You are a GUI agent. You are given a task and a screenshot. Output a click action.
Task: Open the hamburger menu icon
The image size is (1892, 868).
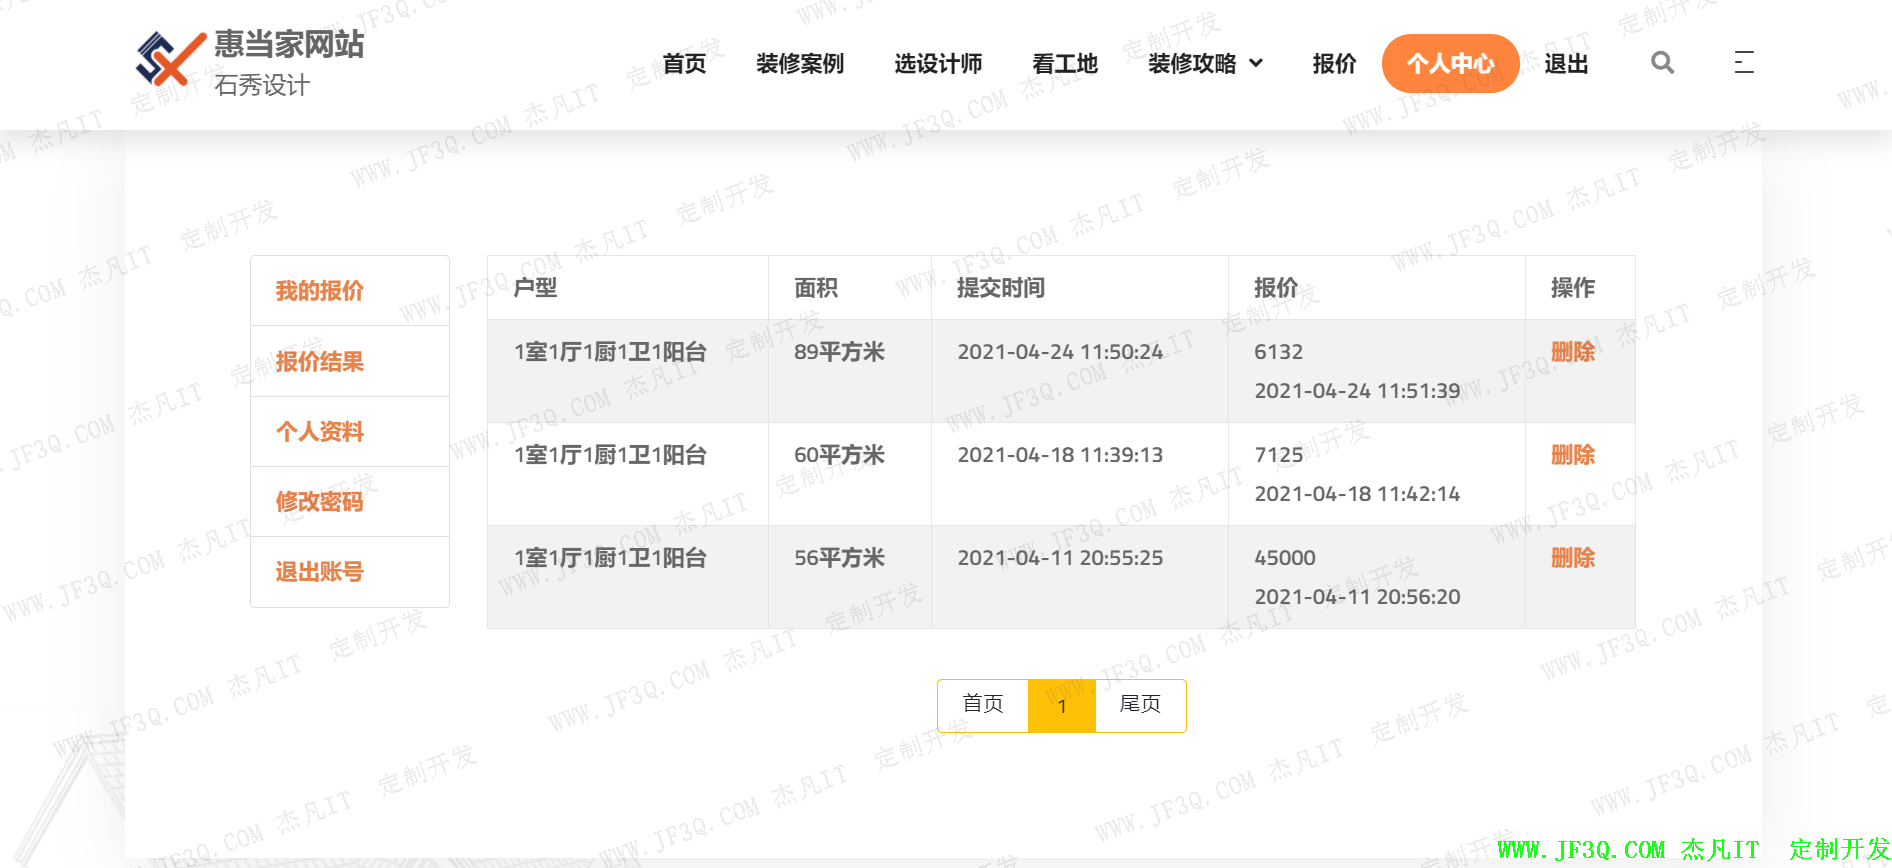(1744, 63)
